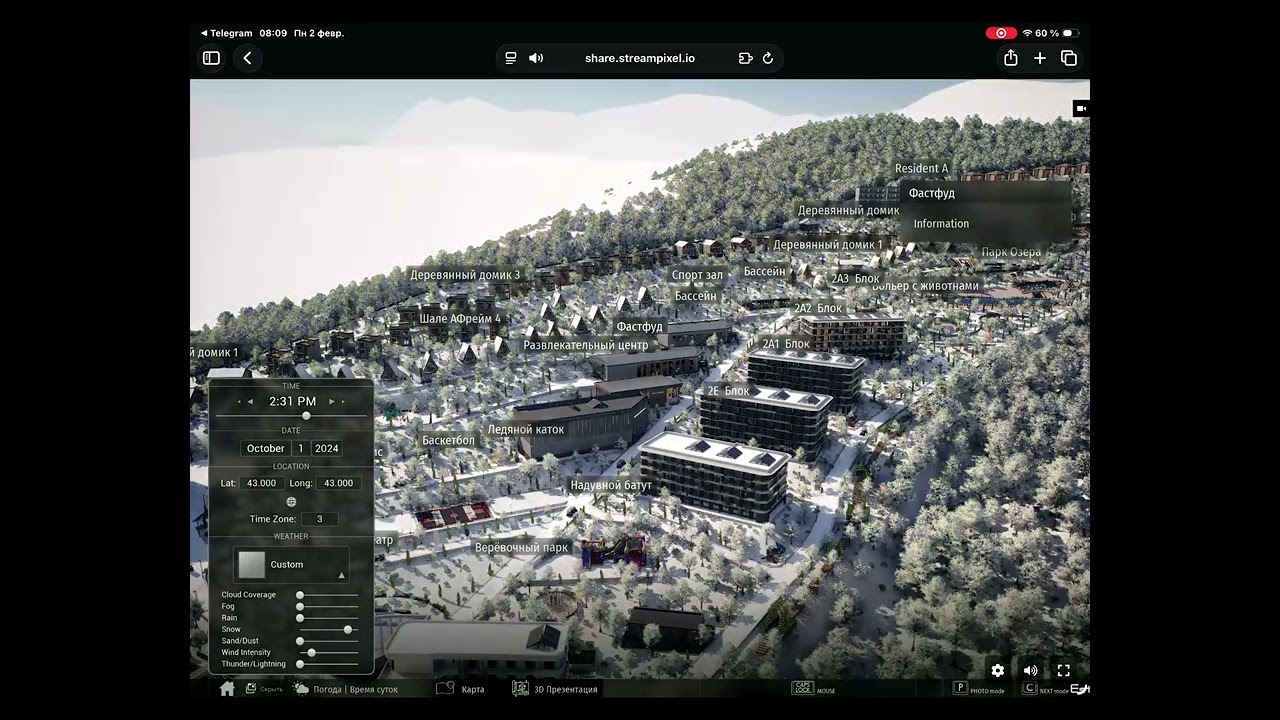This screenshot has width=1280, height=720.
Task: Open stream settings gear
Action: point(998,671)
